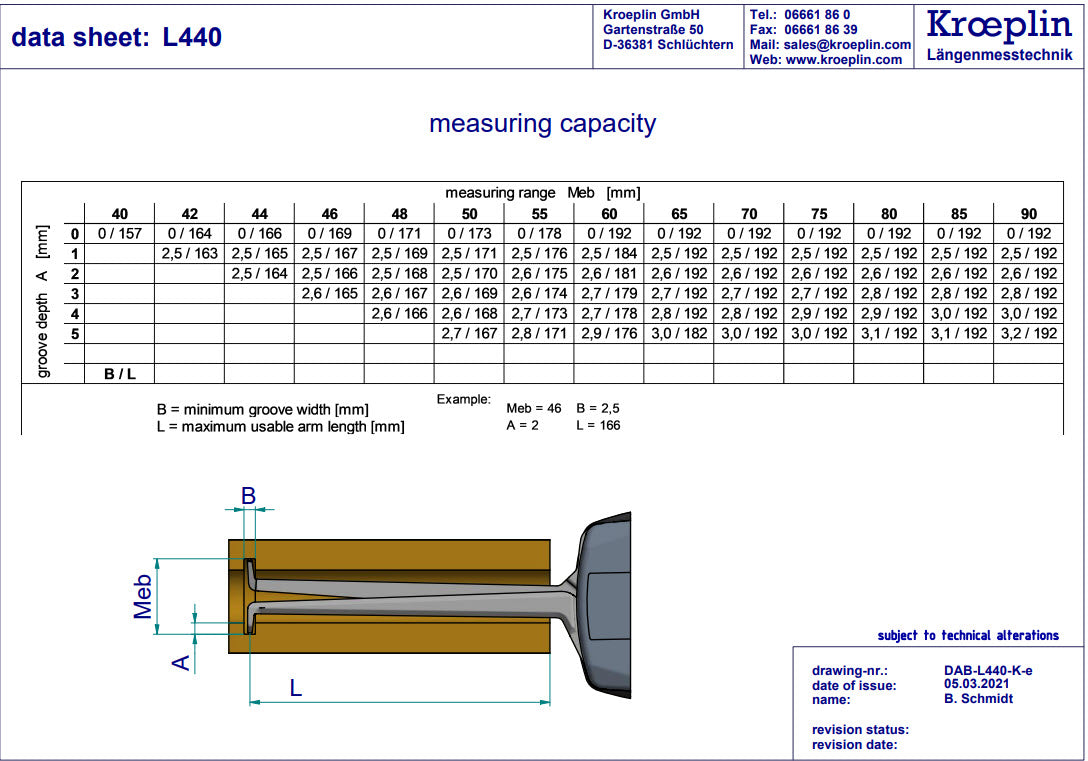Click the Kroeplin Längenmesstechnik logo
This screenshot has width=1088, height=761.
[999, 35]
